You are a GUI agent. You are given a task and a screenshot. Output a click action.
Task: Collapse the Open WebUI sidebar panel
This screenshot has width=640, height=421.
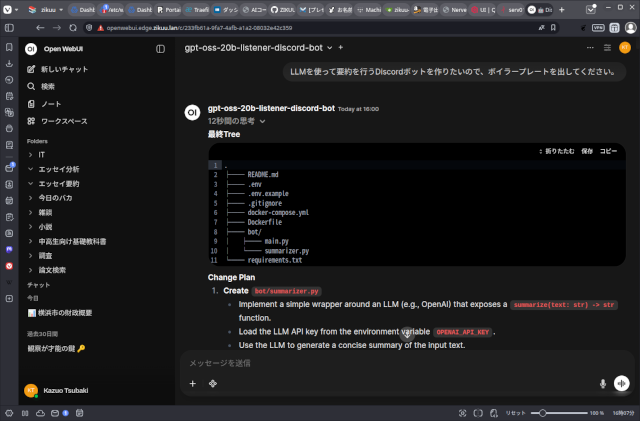tap(161, 49)
